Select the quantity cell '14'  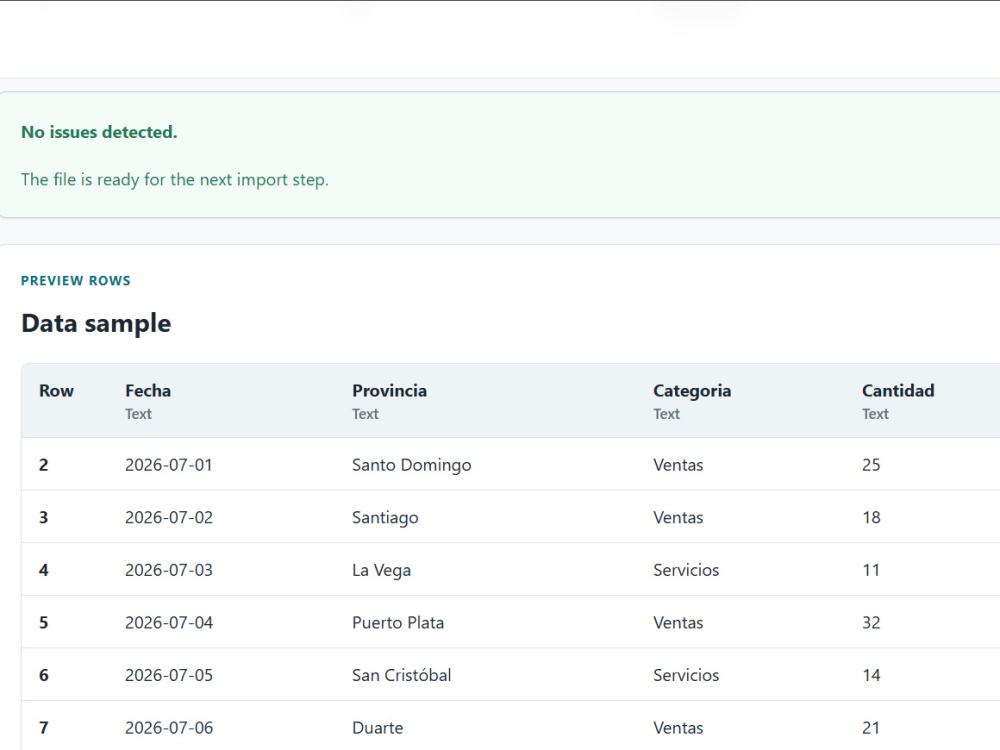[x=871, y=675]
